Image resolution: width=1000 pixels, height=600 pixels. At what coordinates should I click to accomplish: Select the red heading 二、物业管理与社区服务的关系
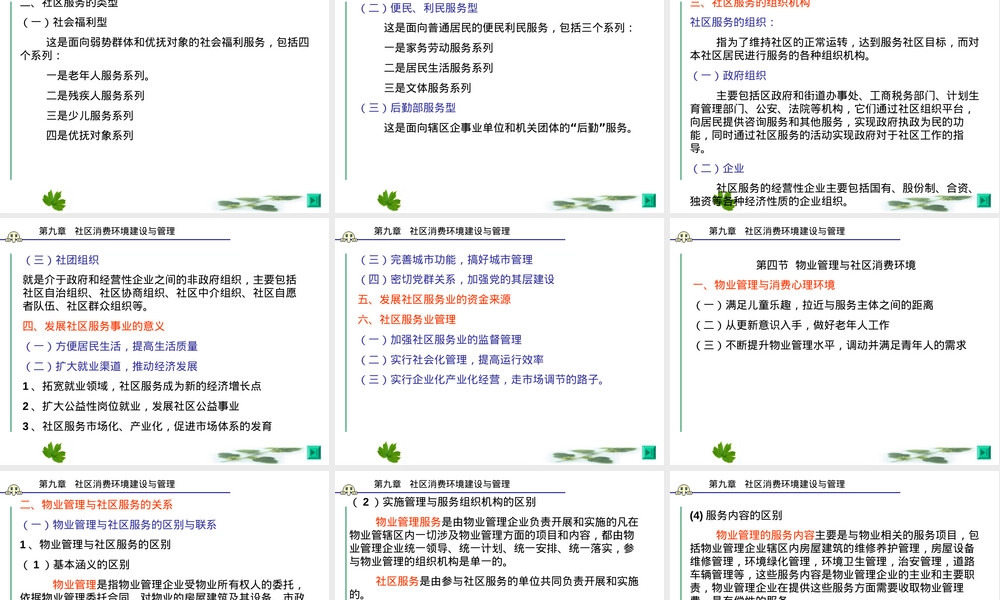pyautogui.click(x=96, y=505)
